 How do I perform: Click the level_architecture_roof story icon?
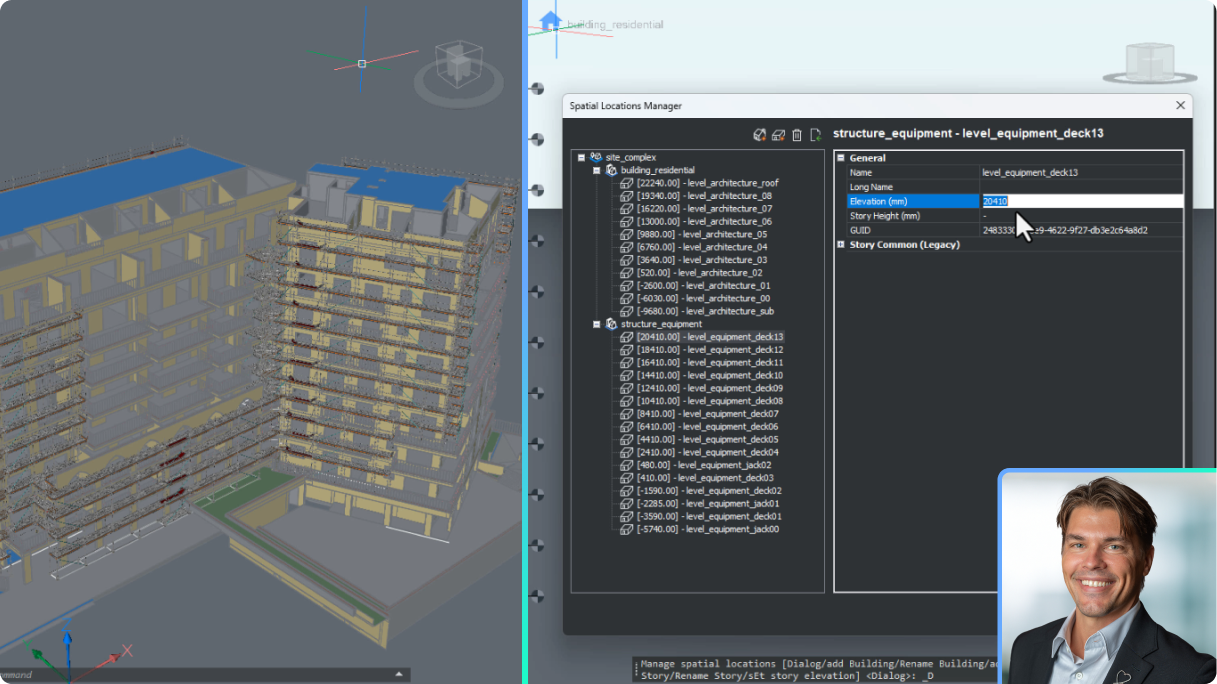click(x=629, y=183)
